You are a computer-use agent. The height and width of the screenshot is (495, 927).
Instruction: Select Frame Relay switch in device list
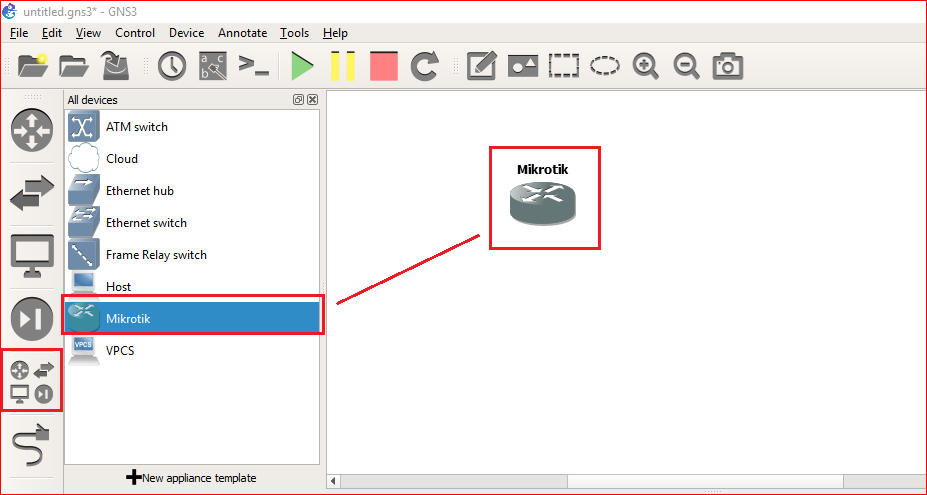click(192, 254)
